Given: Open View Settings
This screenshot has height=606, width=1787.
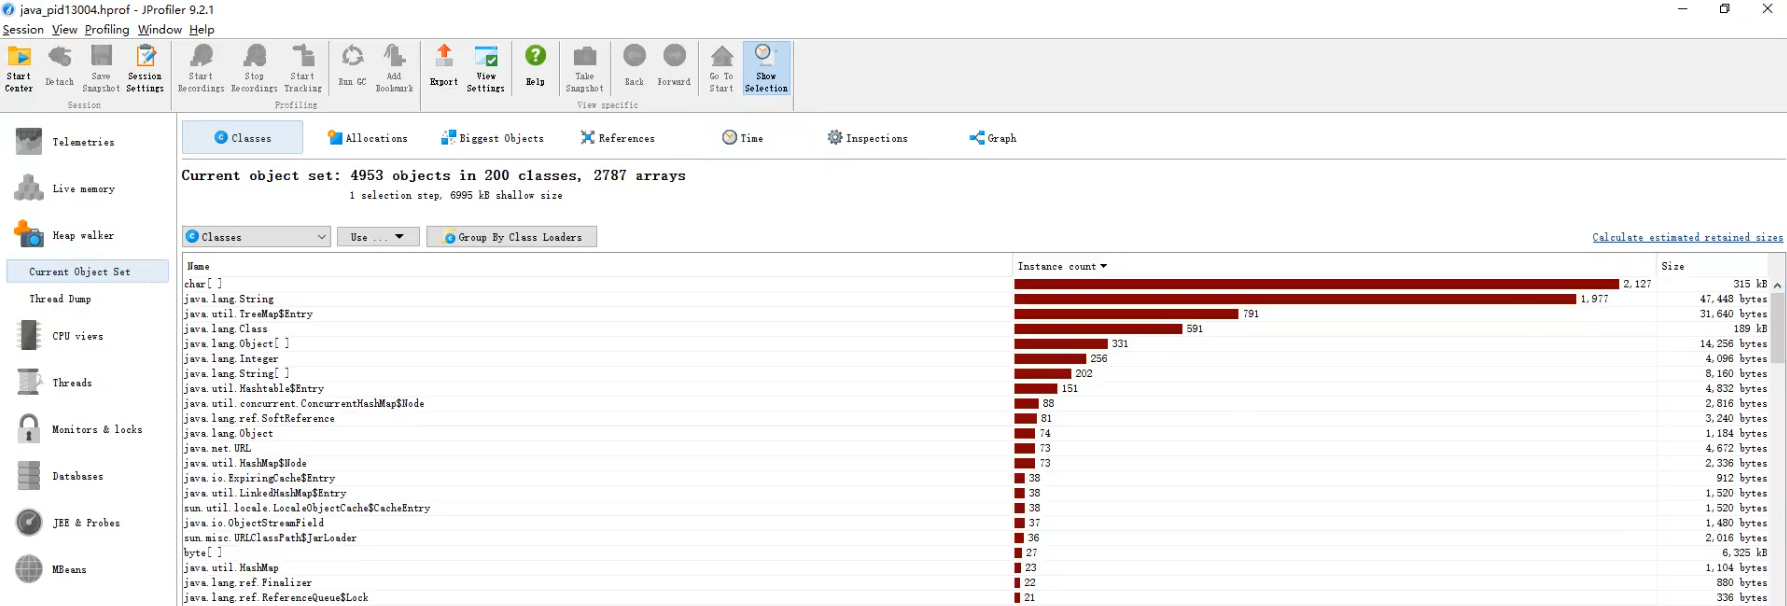Looking at the screenshot, I should click(x=486, y=68).
